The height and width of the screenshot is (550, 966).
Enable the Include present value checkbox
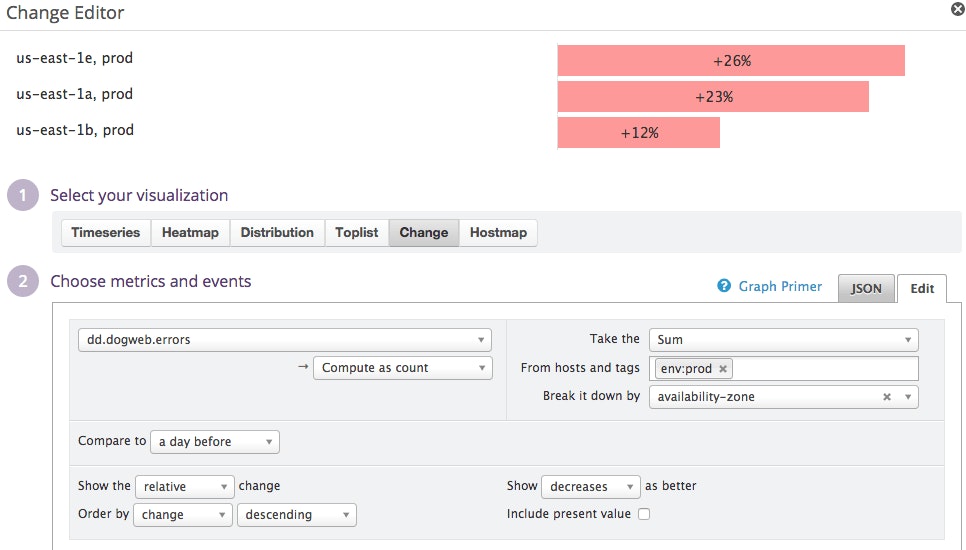[x=644, y=514]
